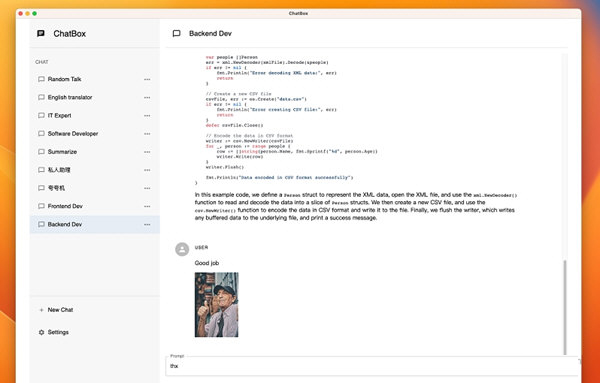Click the plus icon for New Chat
The width and height of the screenshot is (600, 383).
(41, 310)
